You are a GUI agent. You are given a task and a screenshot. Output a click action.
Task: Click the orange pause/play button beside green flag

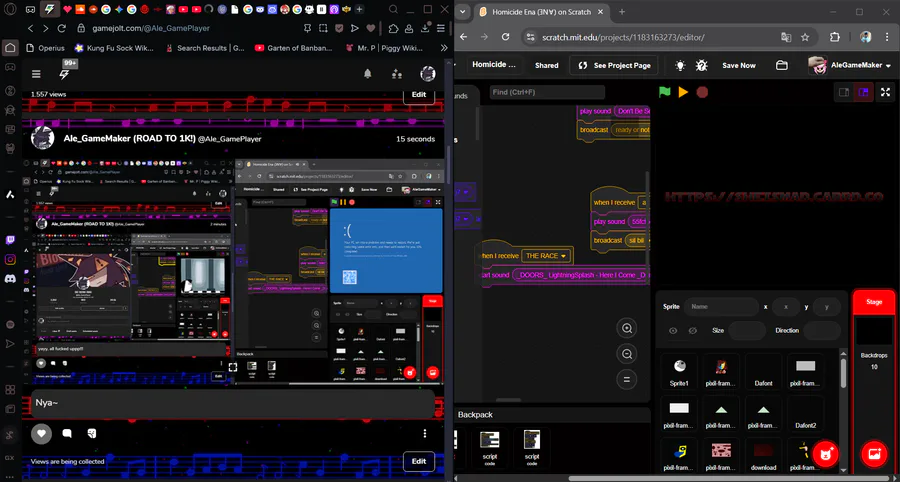point(683,92)
